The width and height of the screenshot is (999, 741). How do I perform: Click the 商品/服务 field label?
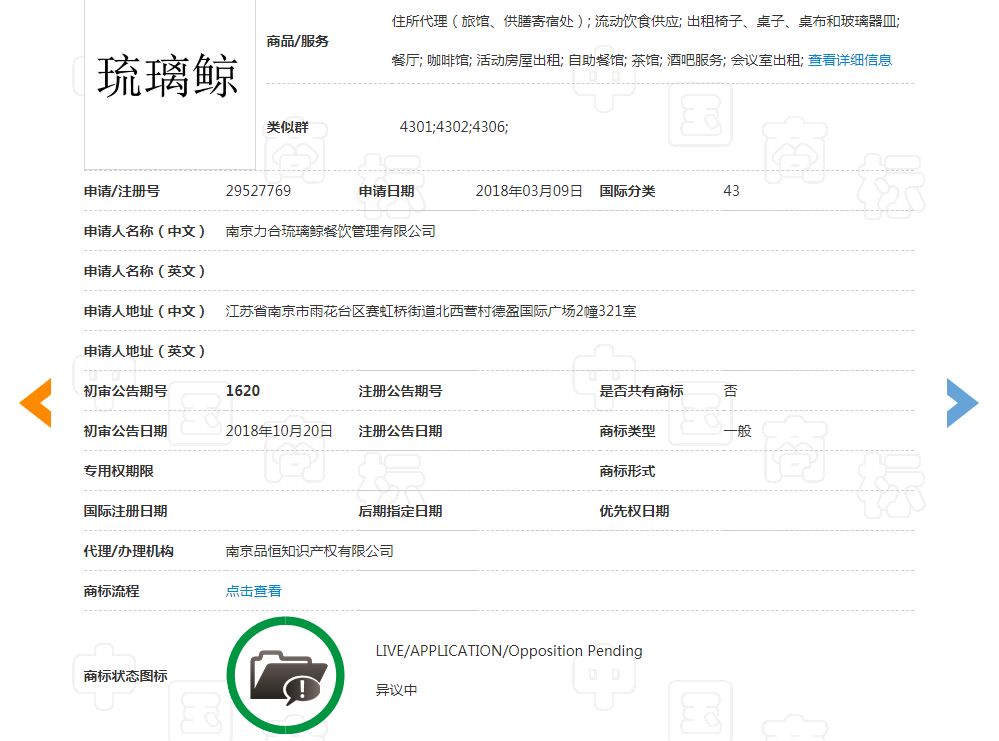[297, 41]
